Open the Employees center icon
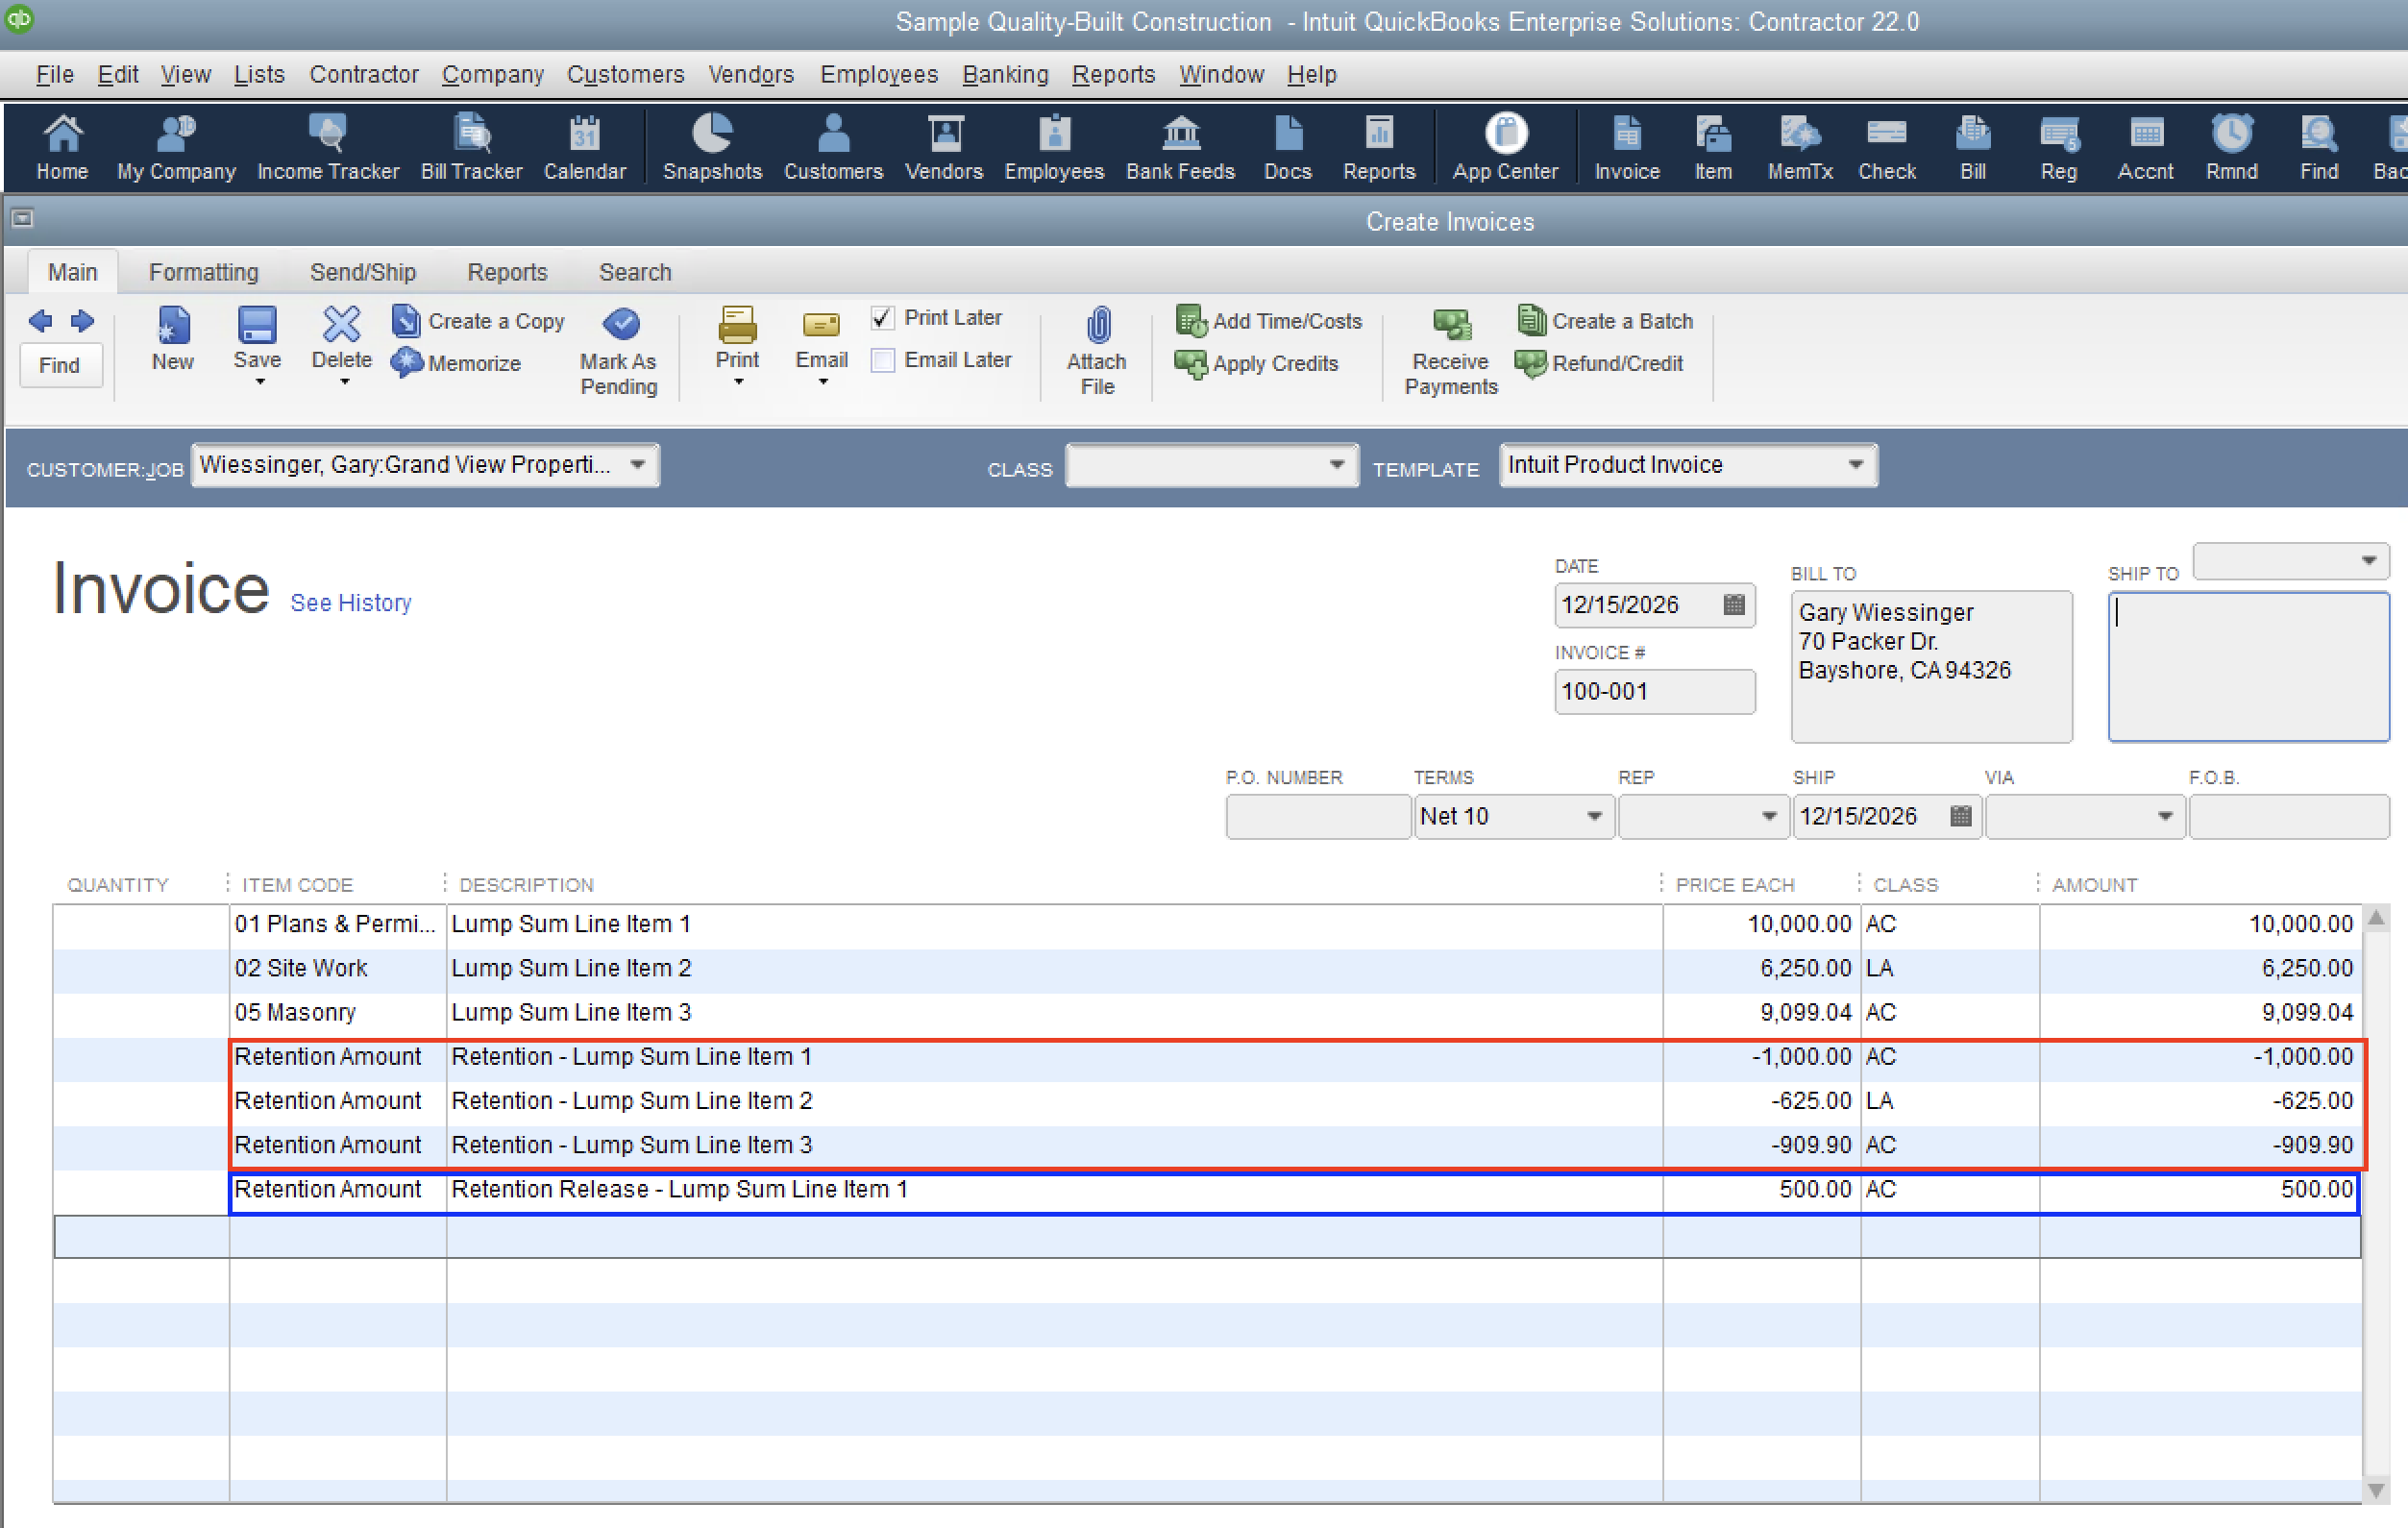The width and height of the screenshot is (2408, 1528). coord(1054,147)
